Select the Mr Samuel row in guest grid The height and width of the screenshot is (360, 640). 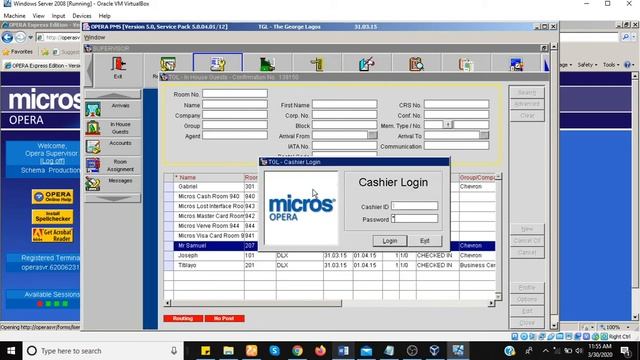[x=329, y=246]
